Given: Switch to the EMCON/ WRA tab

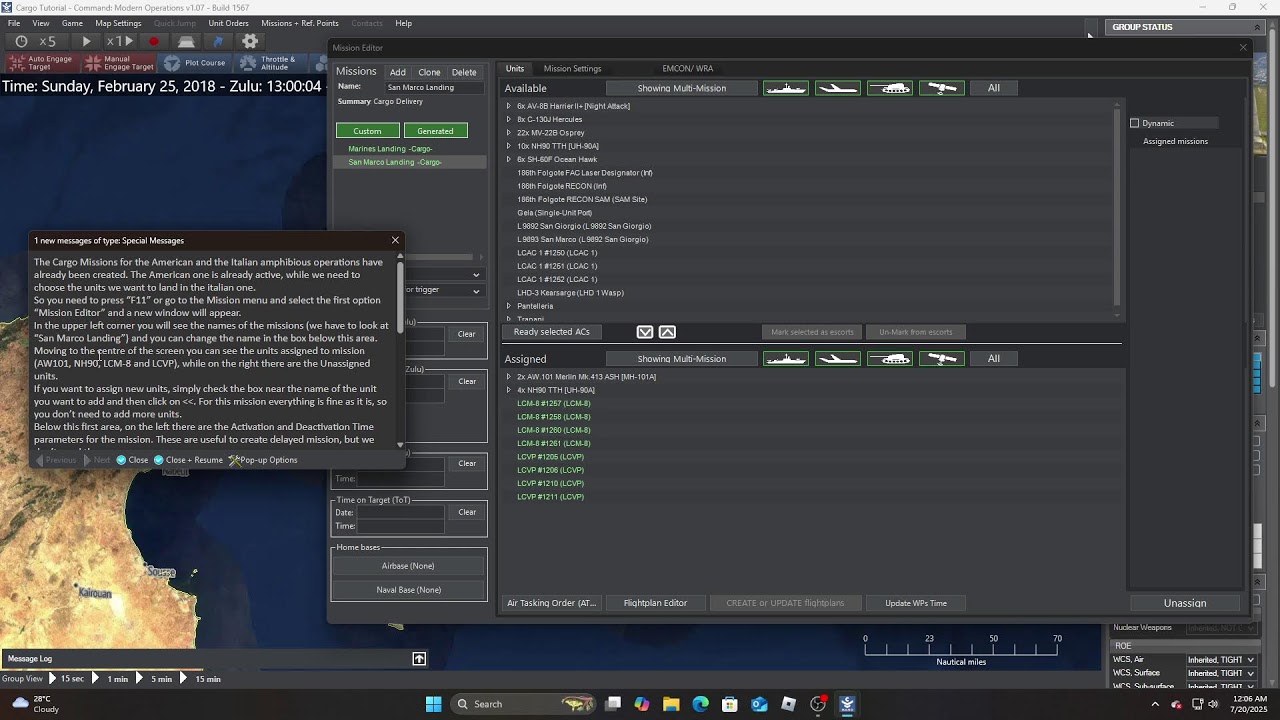Looking at the screenshot, I should tap(688, 69).
